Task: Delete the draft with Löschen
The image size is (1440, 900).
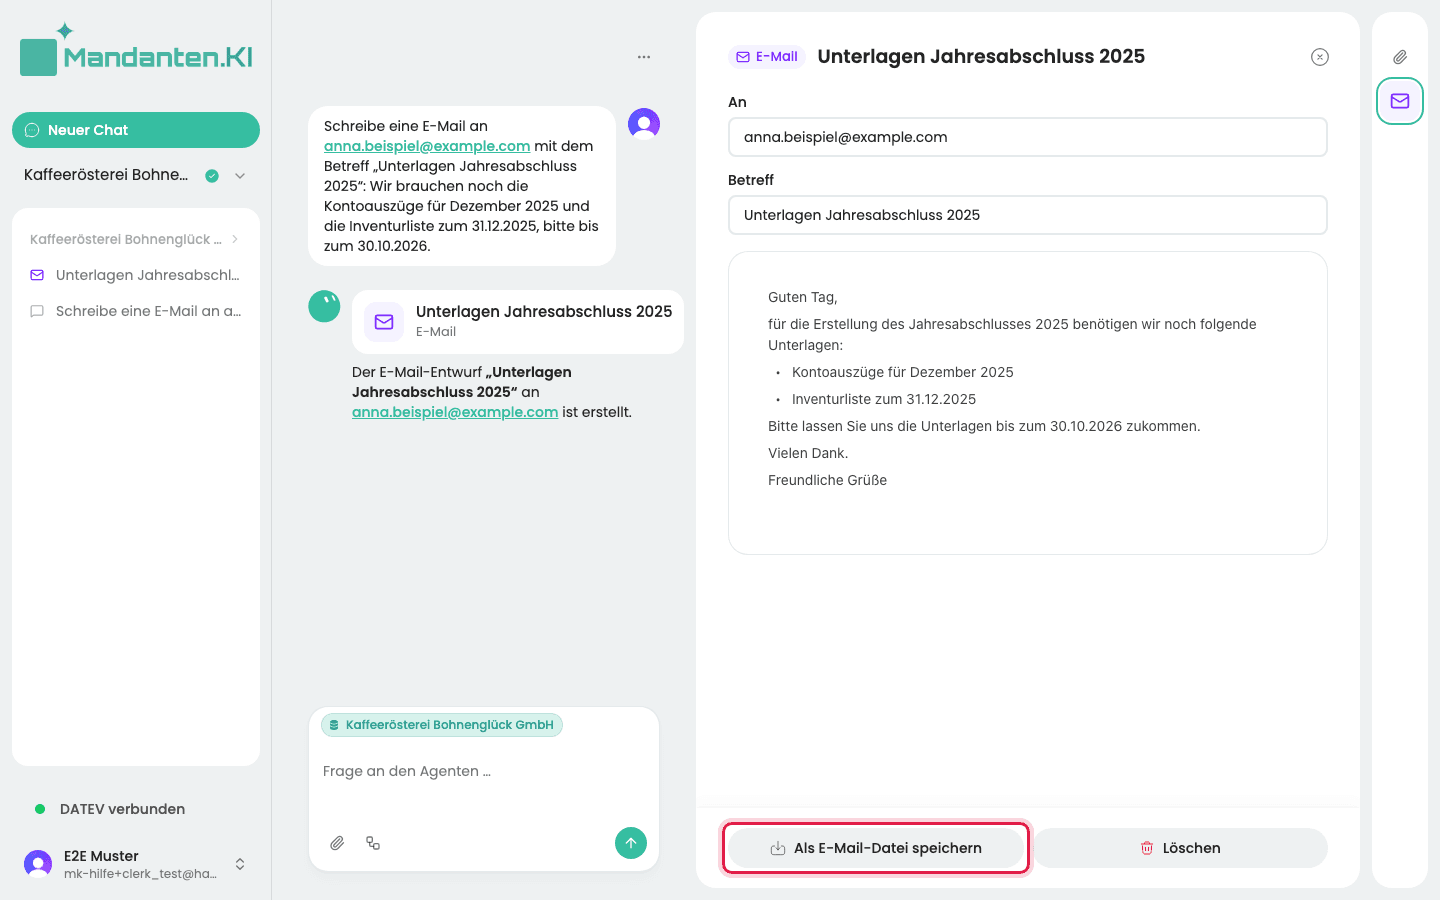Action: click(1181, 848)
